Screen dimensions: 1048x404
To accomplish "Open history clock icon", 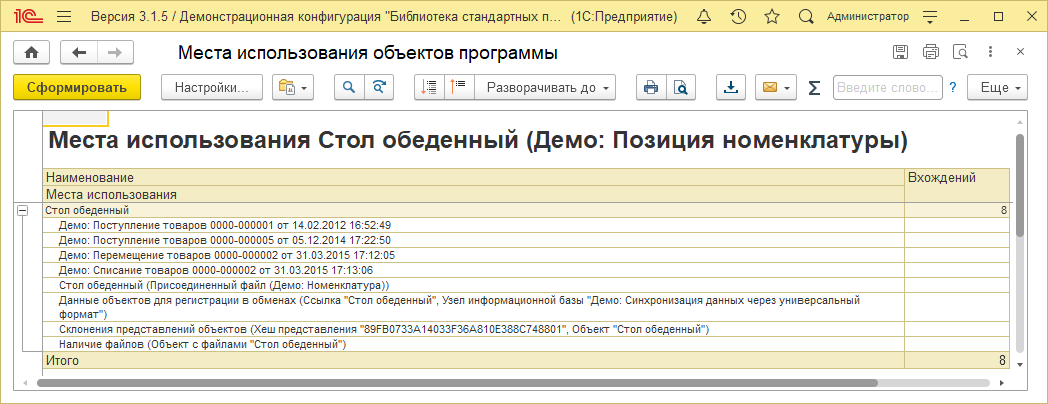I will coord(738,17).
